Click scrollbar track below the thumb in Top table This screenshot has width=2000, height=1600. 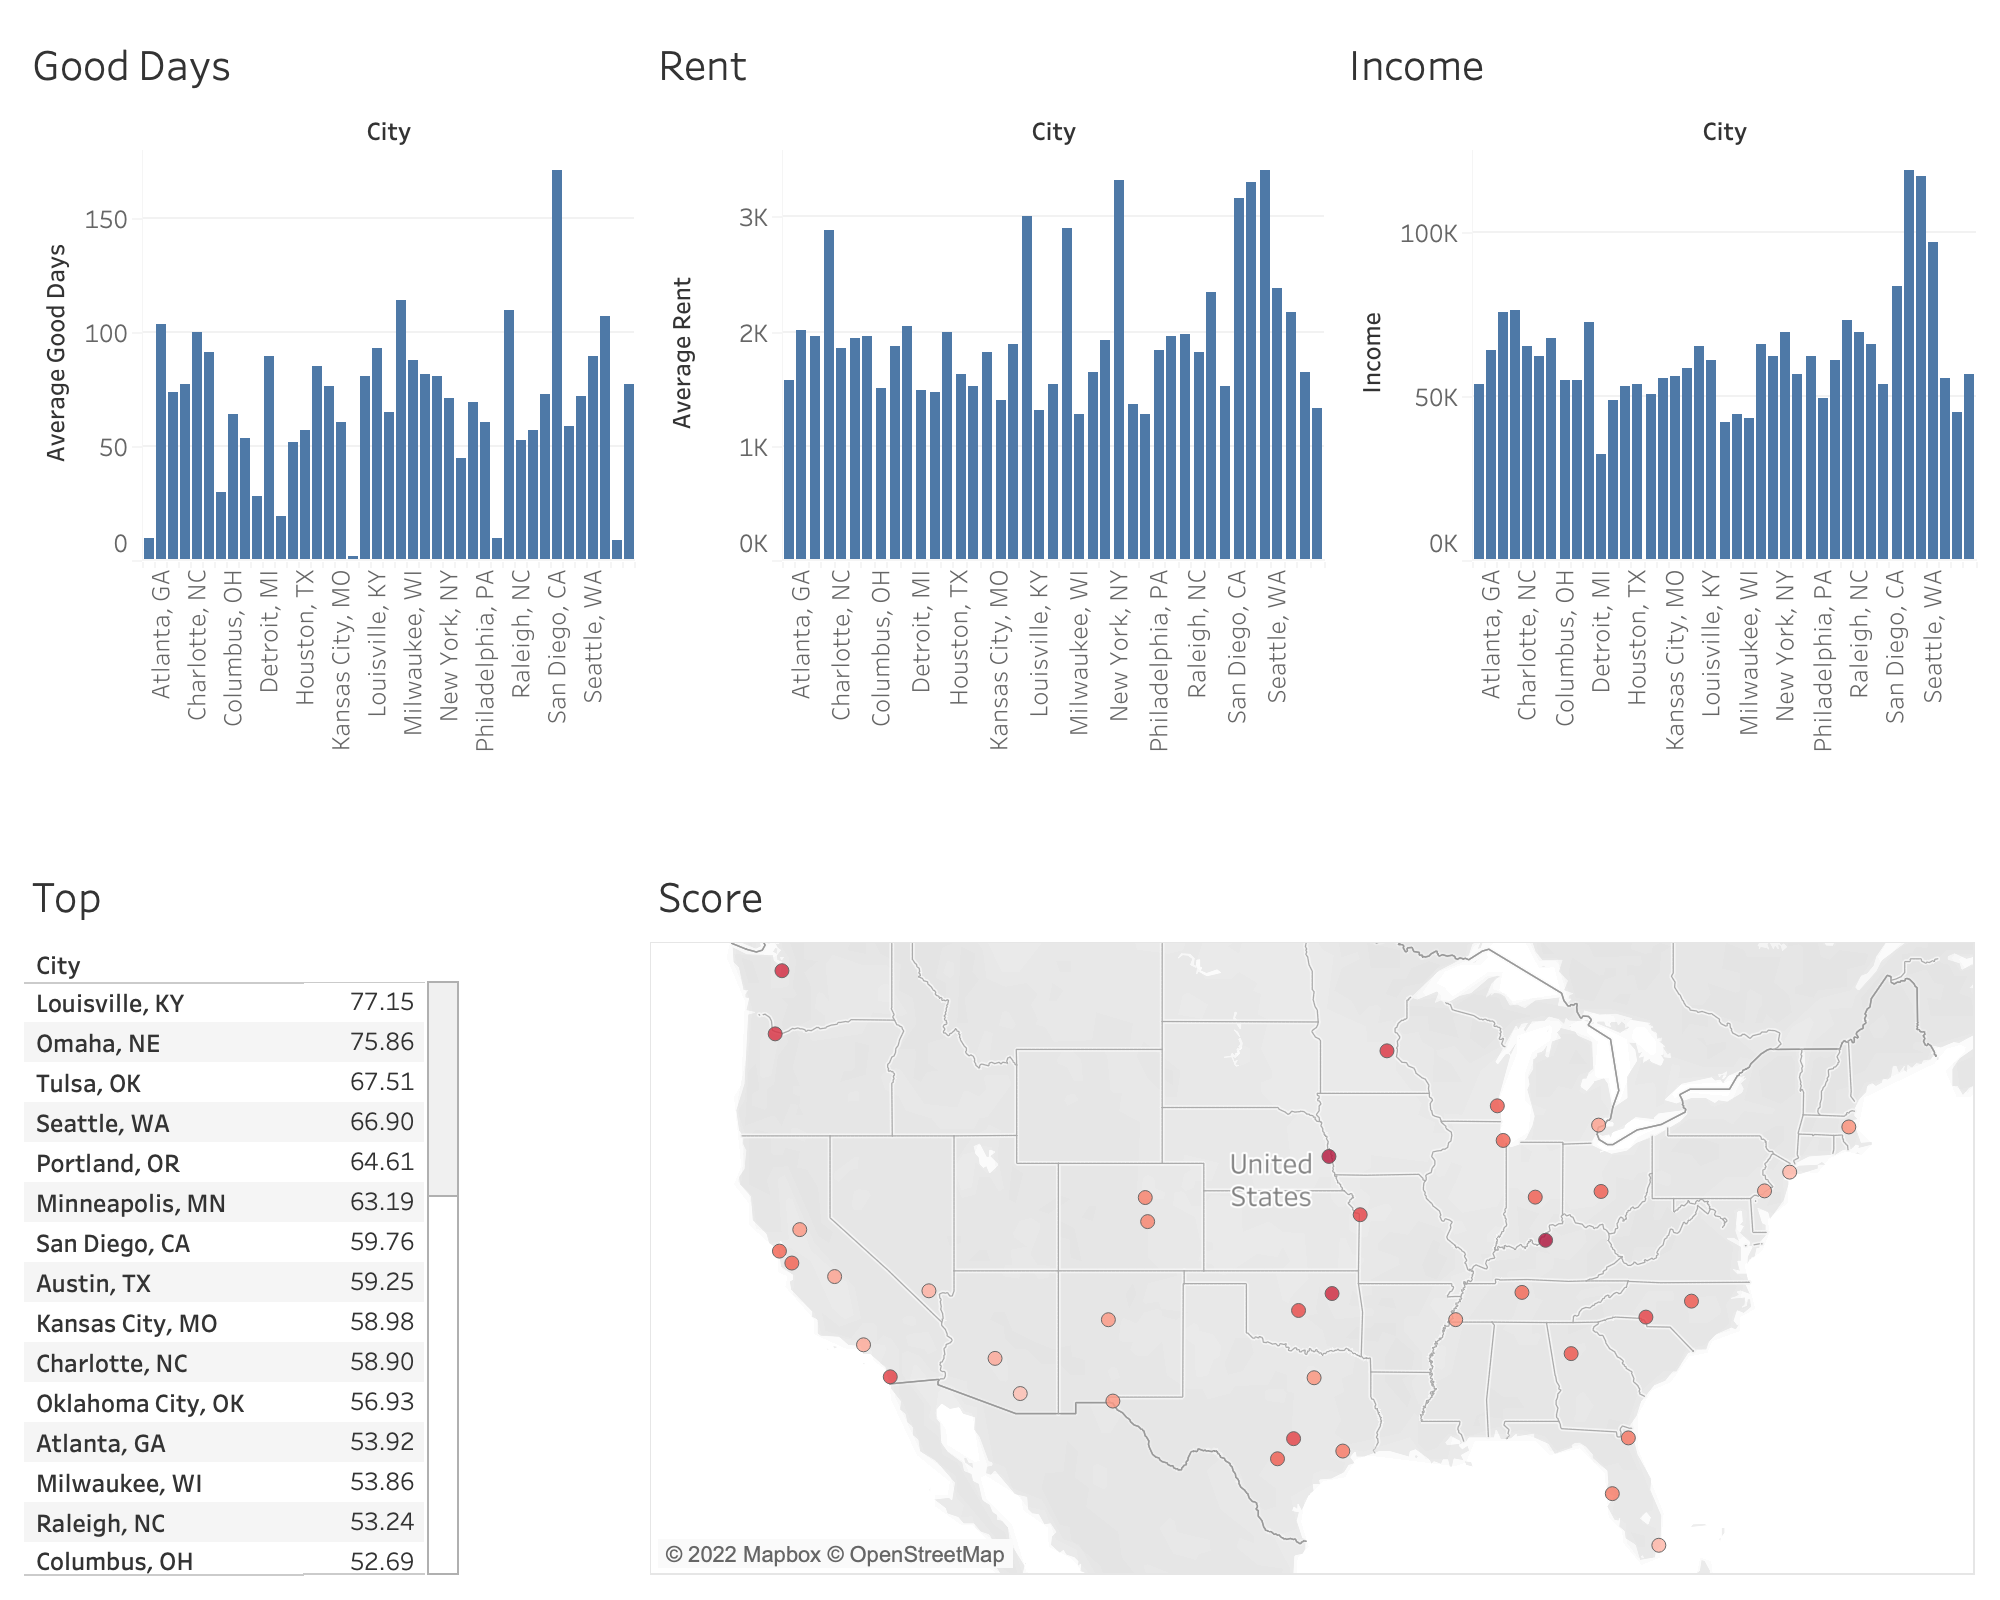(443, 1385)
